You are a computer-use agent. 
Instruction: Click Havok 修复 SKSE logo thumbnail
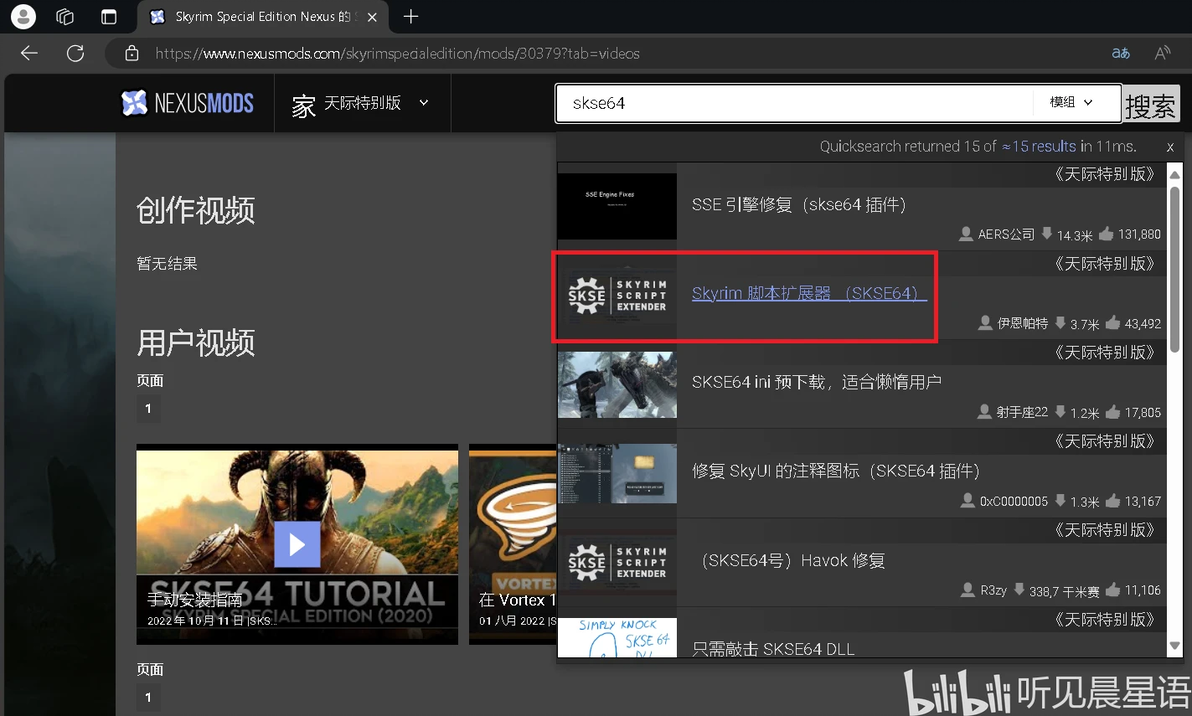(617, 562)
